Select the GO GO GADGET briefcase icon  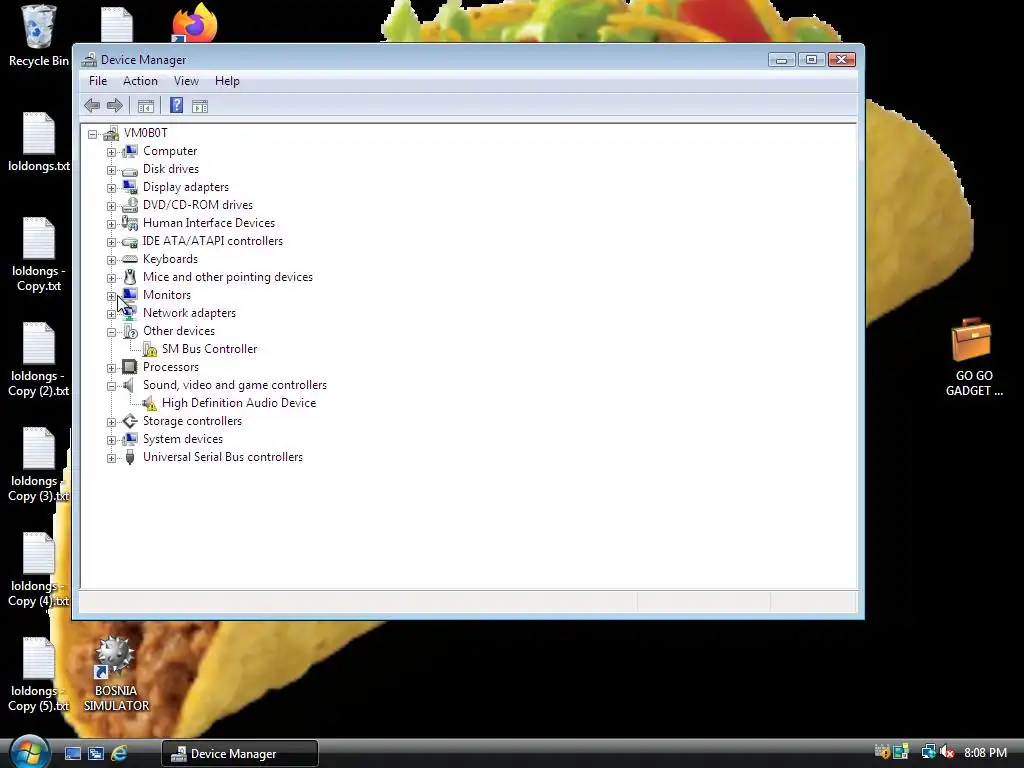pyautogui.click(x=973, y=358)
